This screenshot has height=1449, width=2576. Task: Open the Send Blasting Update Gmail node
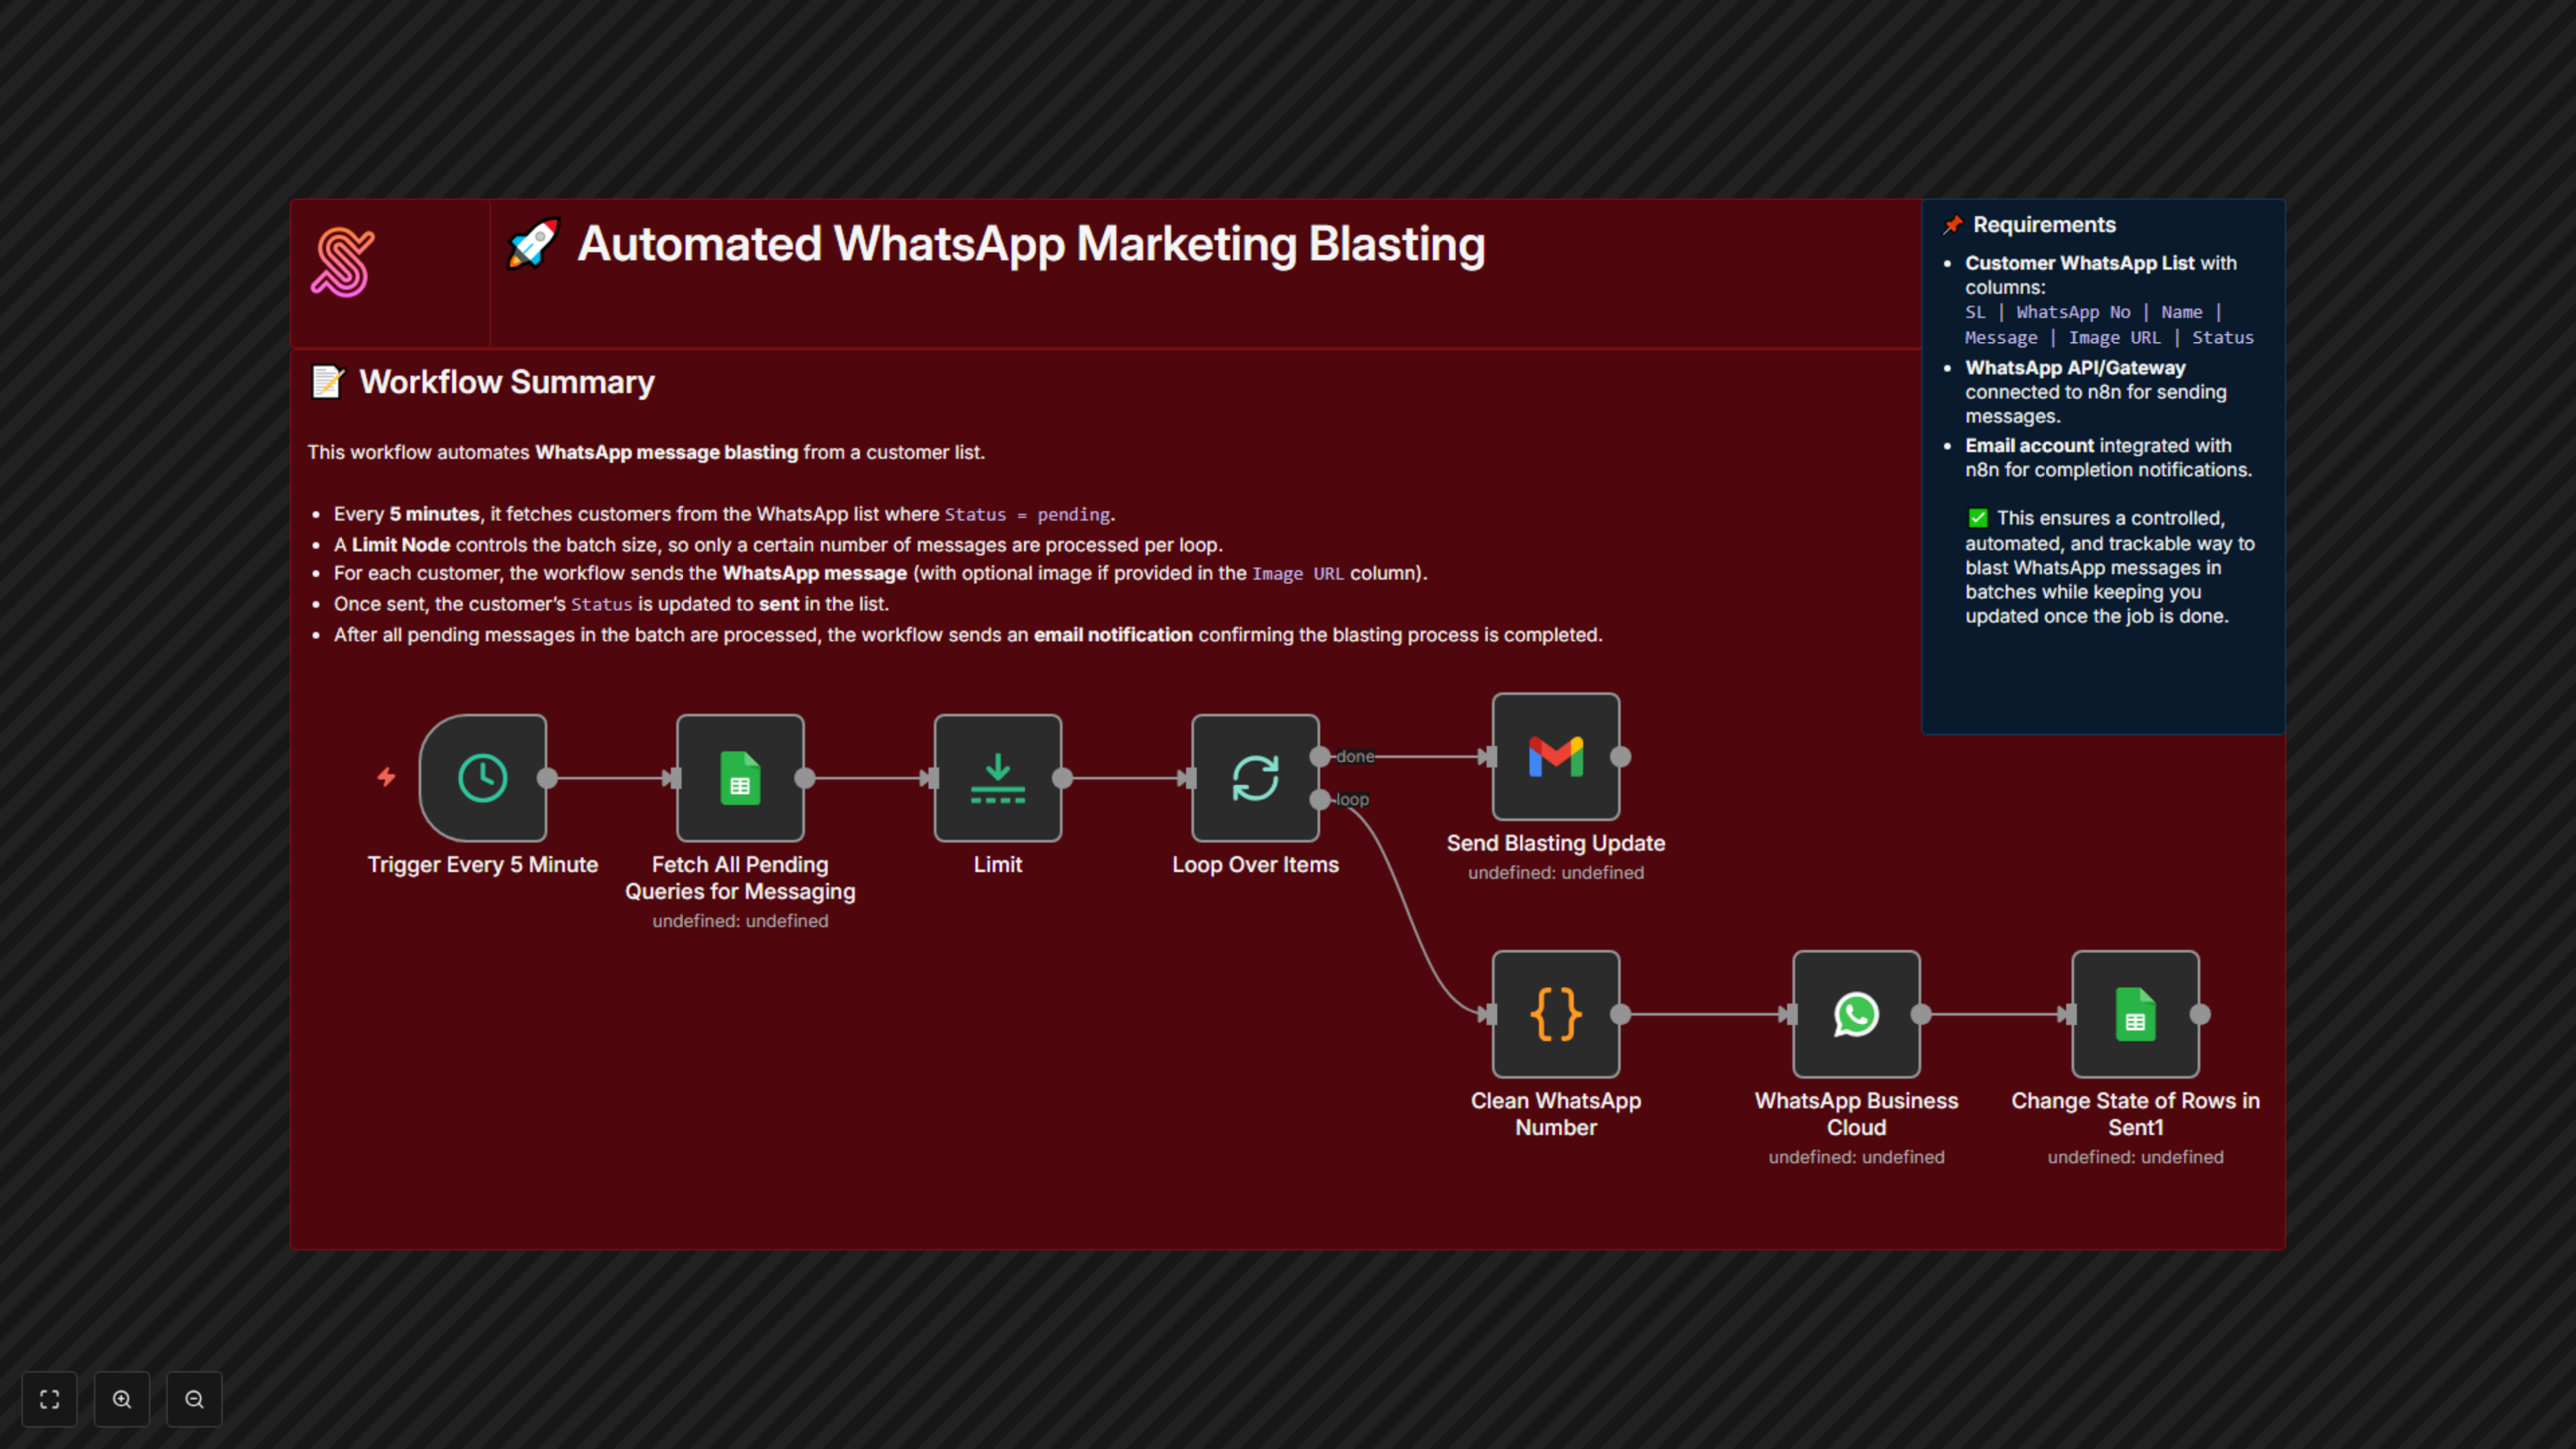1556,757
